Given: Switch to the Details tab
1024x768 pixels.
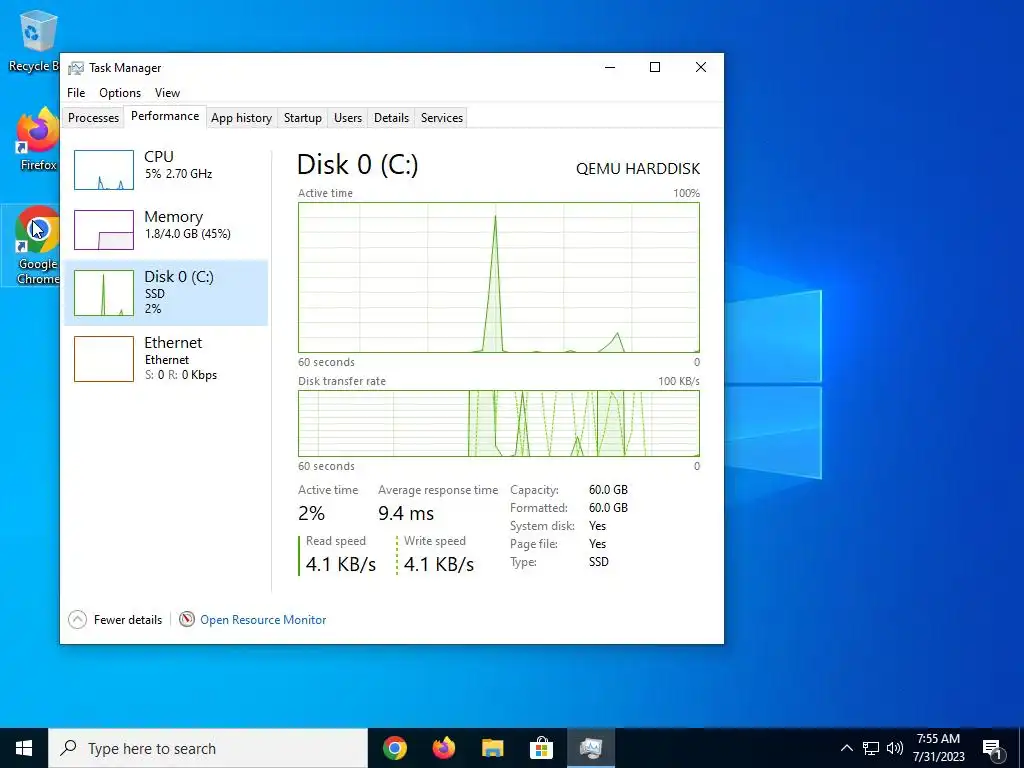Looking at the screenshot, I should (391, 118).
